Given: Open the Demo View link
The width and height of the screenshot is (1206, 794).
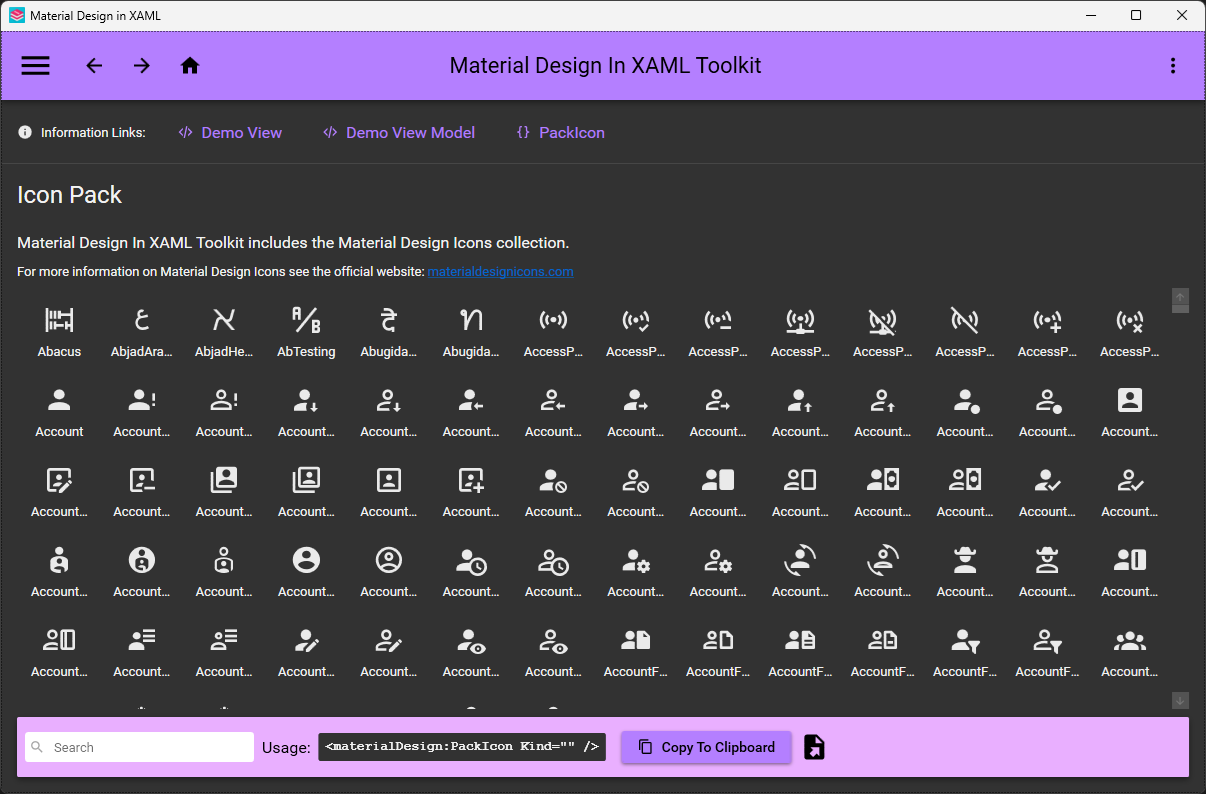Looking at the screenshot, I should click(230, 132).
